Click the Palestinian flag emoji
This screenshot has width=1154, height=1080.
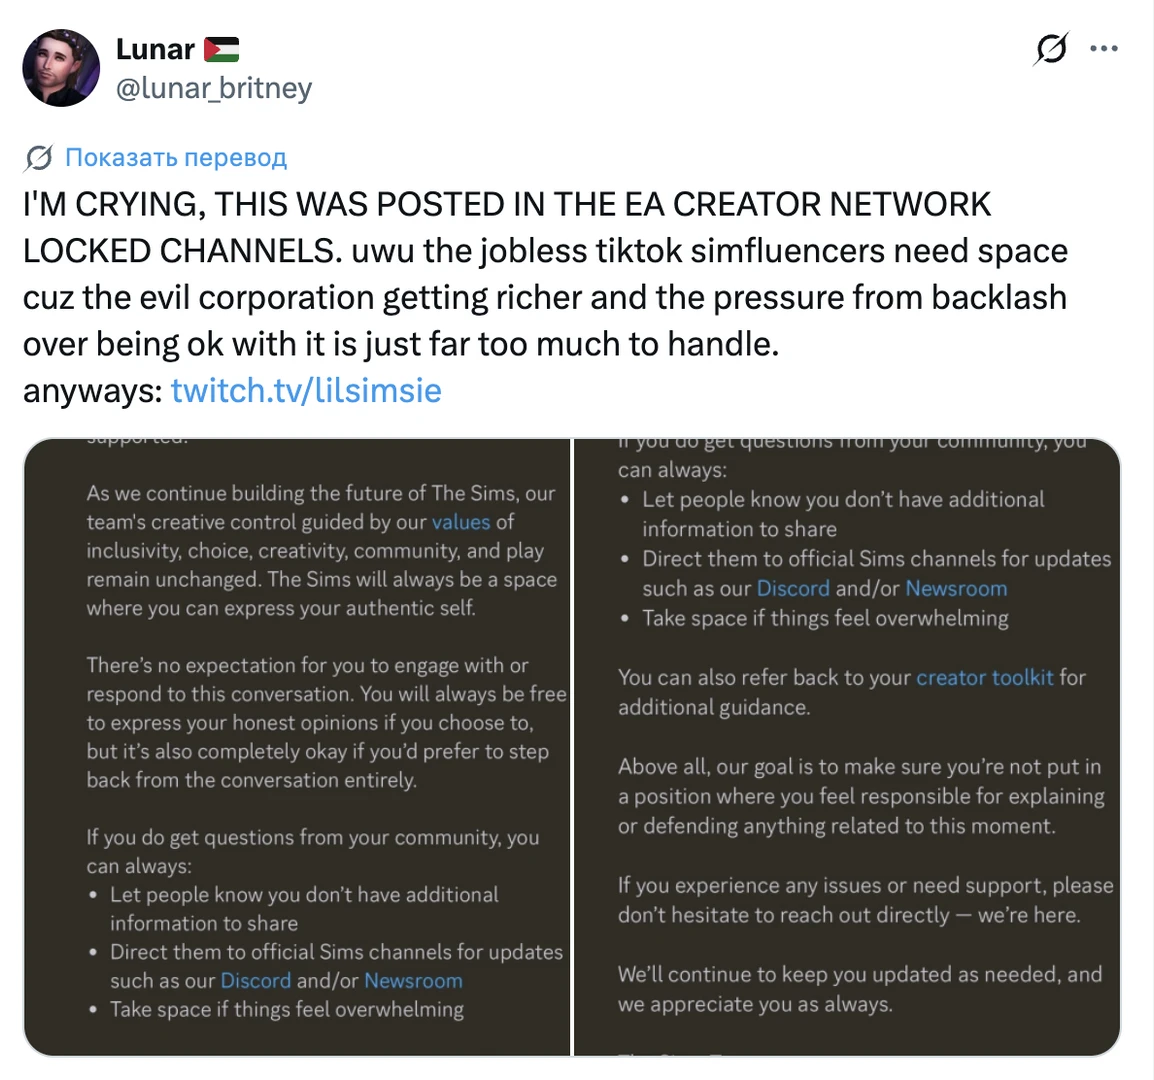pos(222,48)
